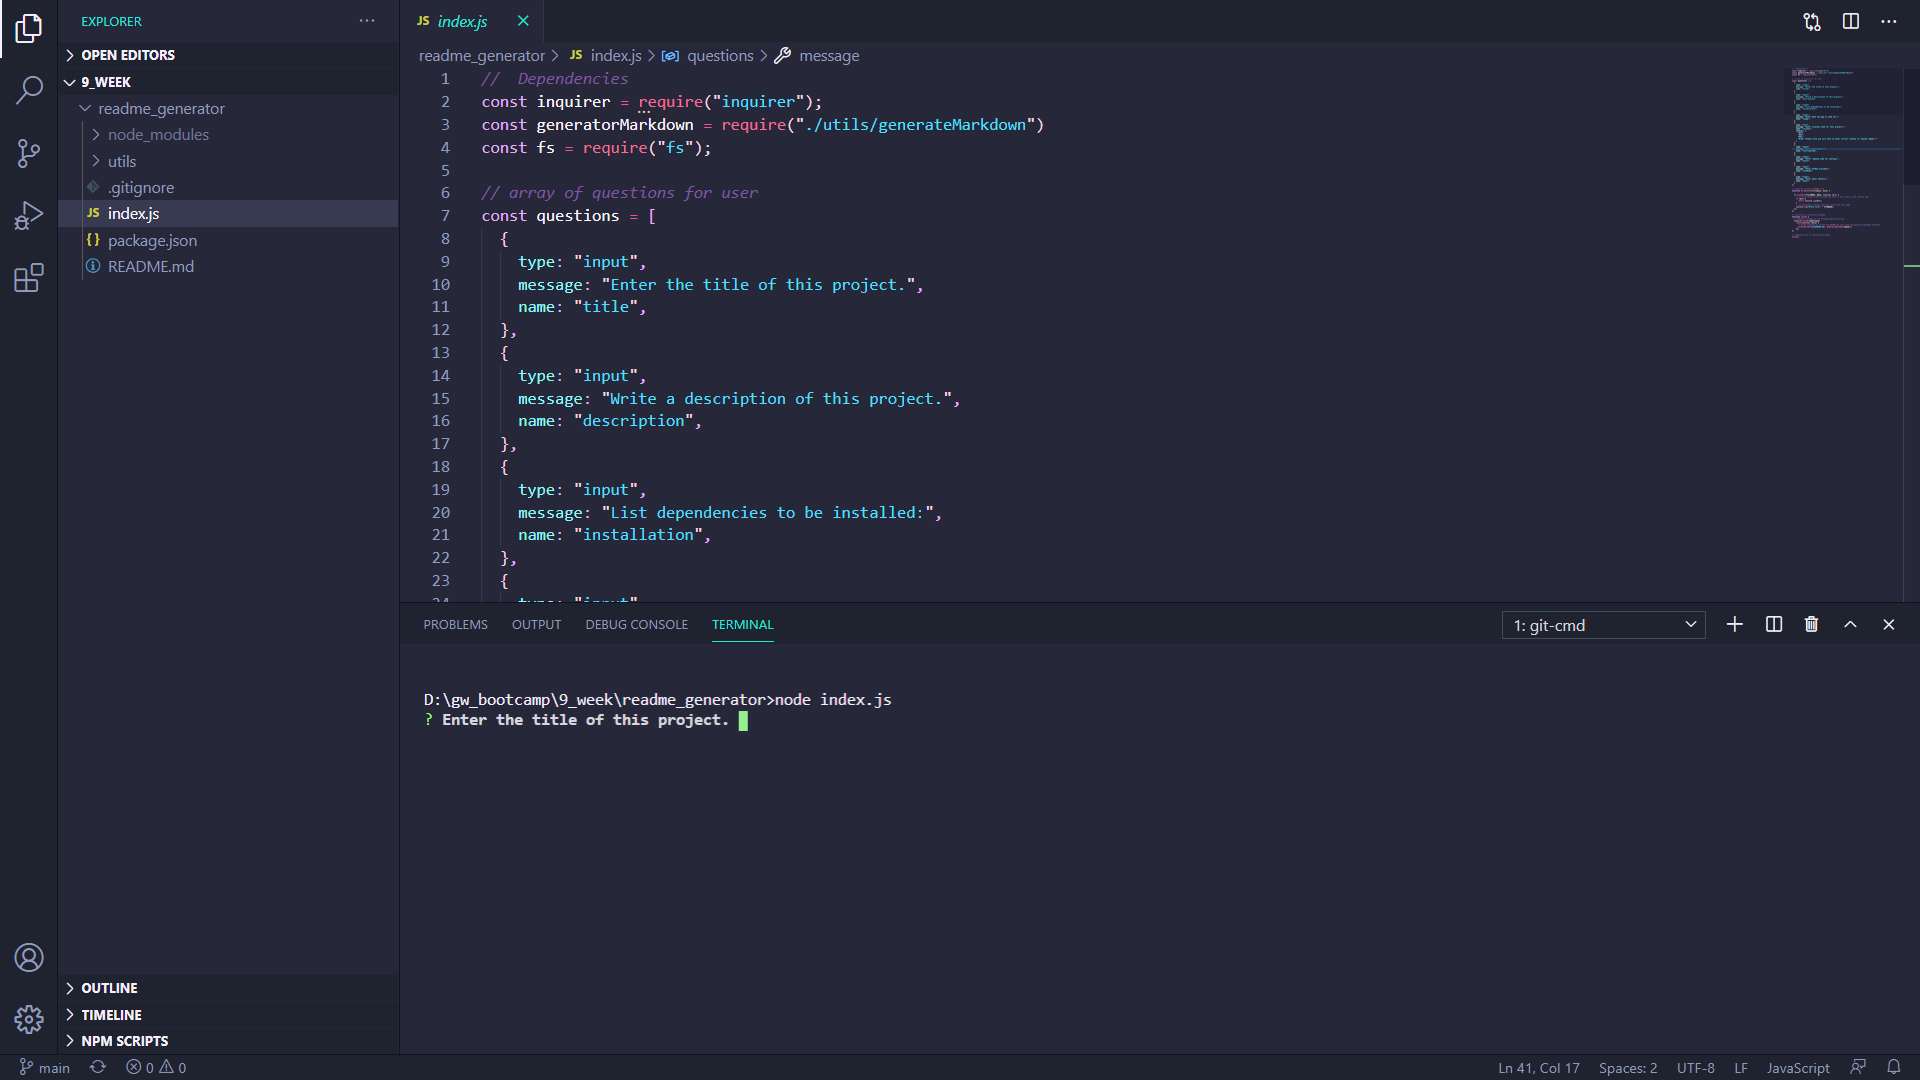
Task: Split the editor to the side
Action: point(1851,21)
